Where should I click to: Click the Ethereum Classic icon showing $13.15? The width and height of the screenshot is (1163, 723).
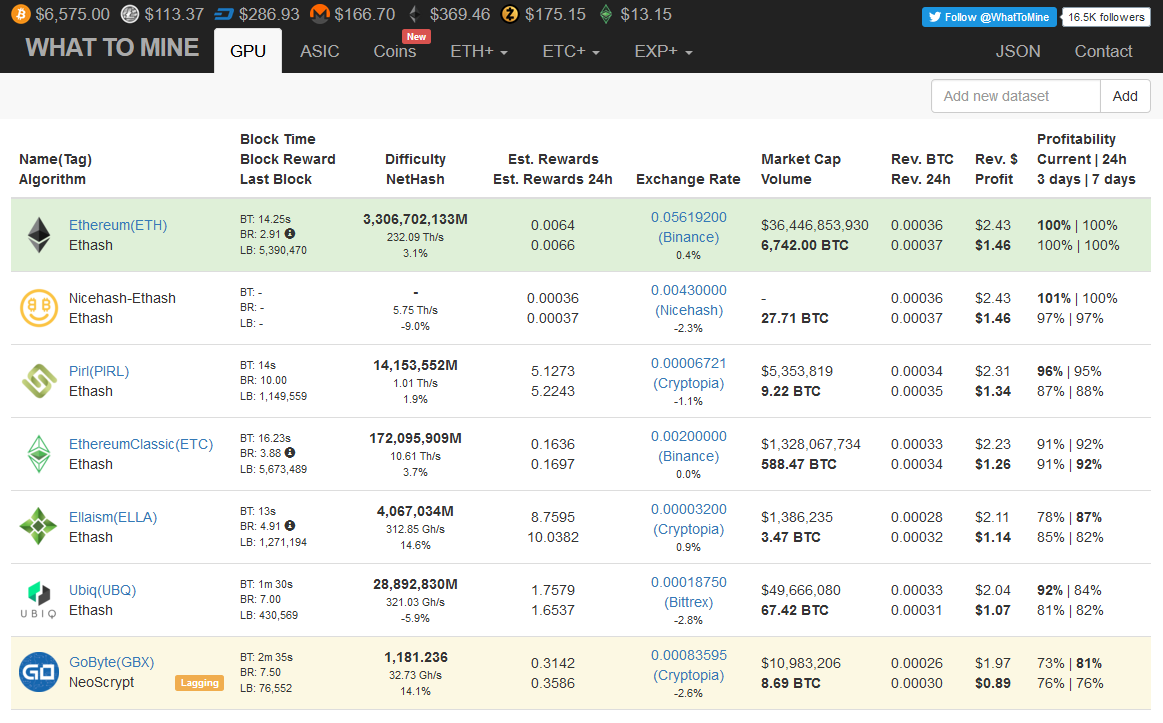tap(606, 14)
